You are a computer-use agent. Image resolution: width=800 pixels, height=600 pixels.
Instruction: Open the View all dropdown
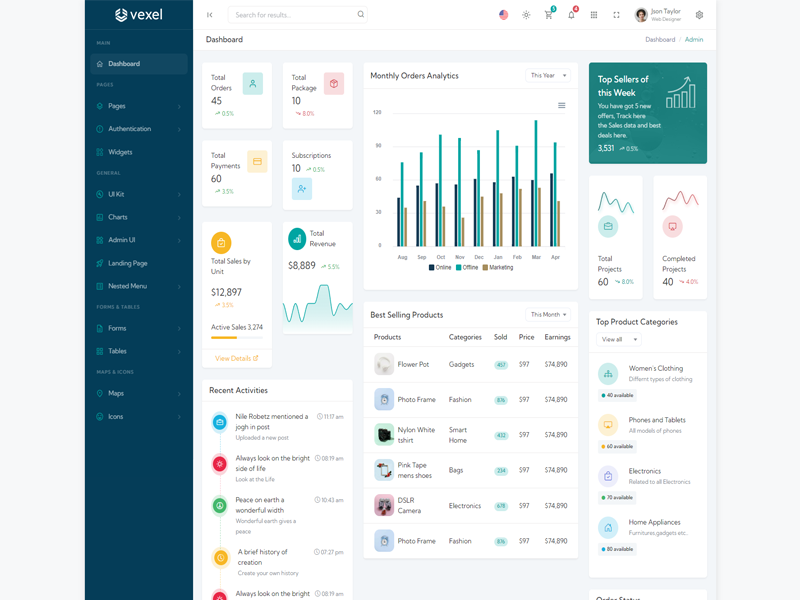pos(618,340)
